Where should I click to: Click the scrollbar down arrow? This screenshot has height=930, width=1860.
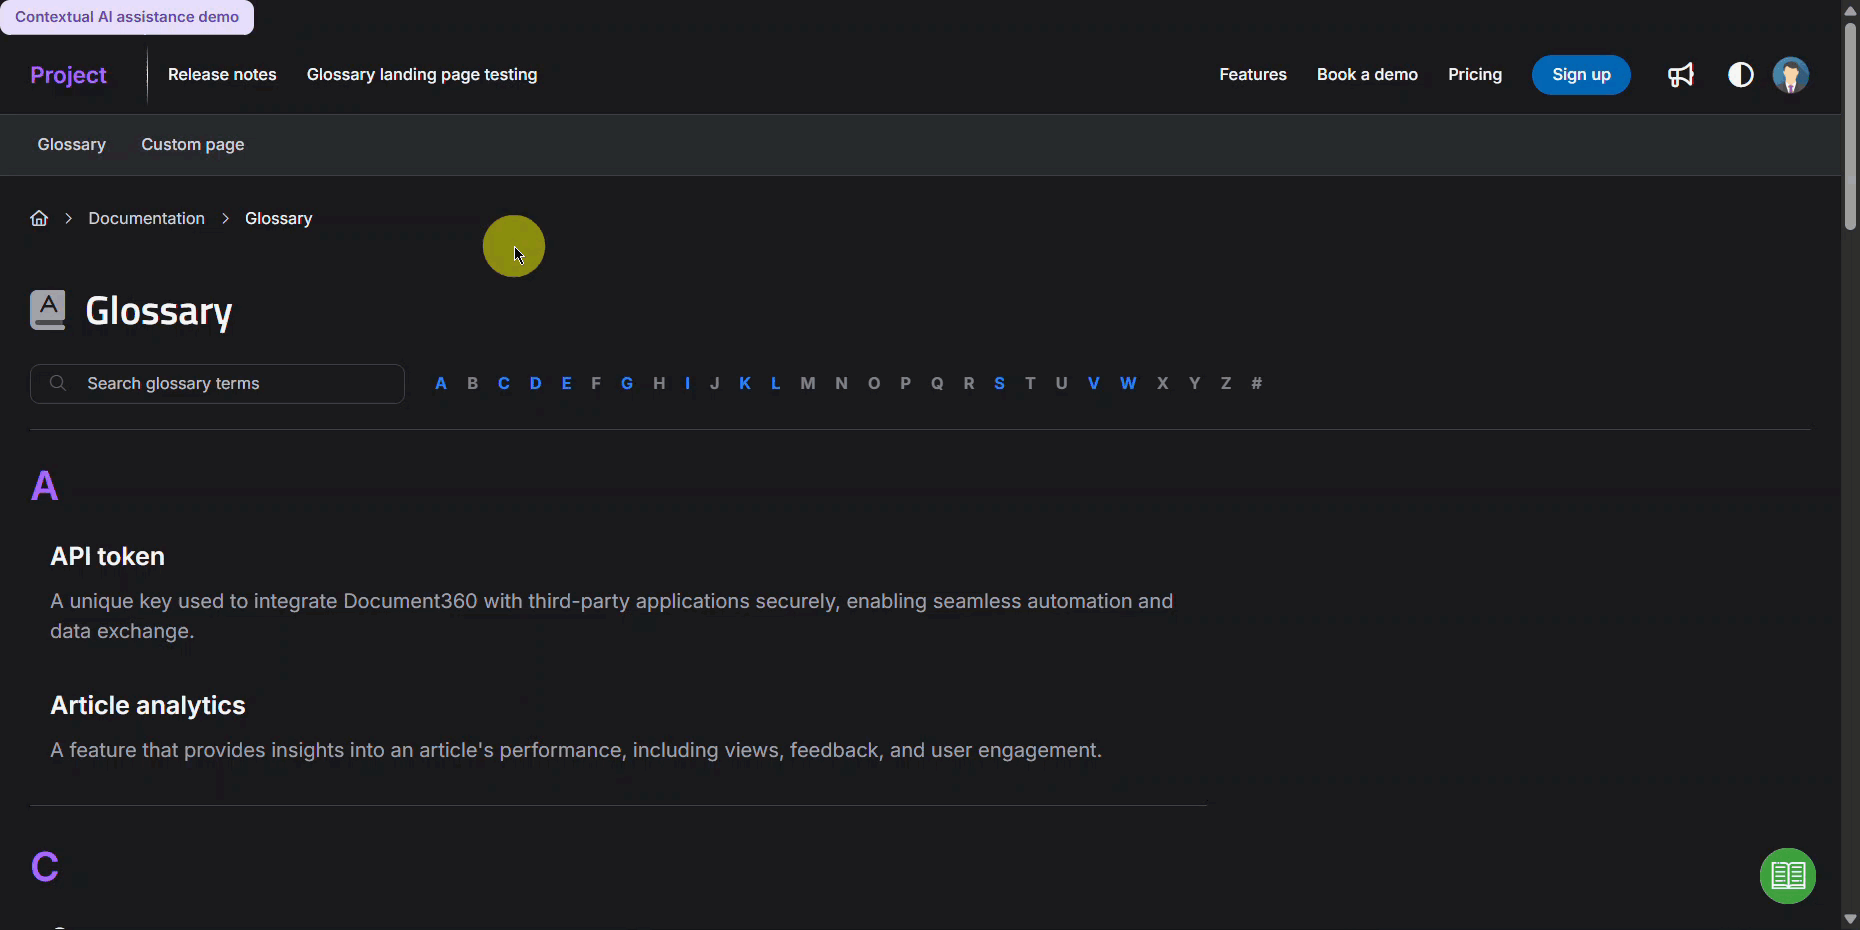1850,919
